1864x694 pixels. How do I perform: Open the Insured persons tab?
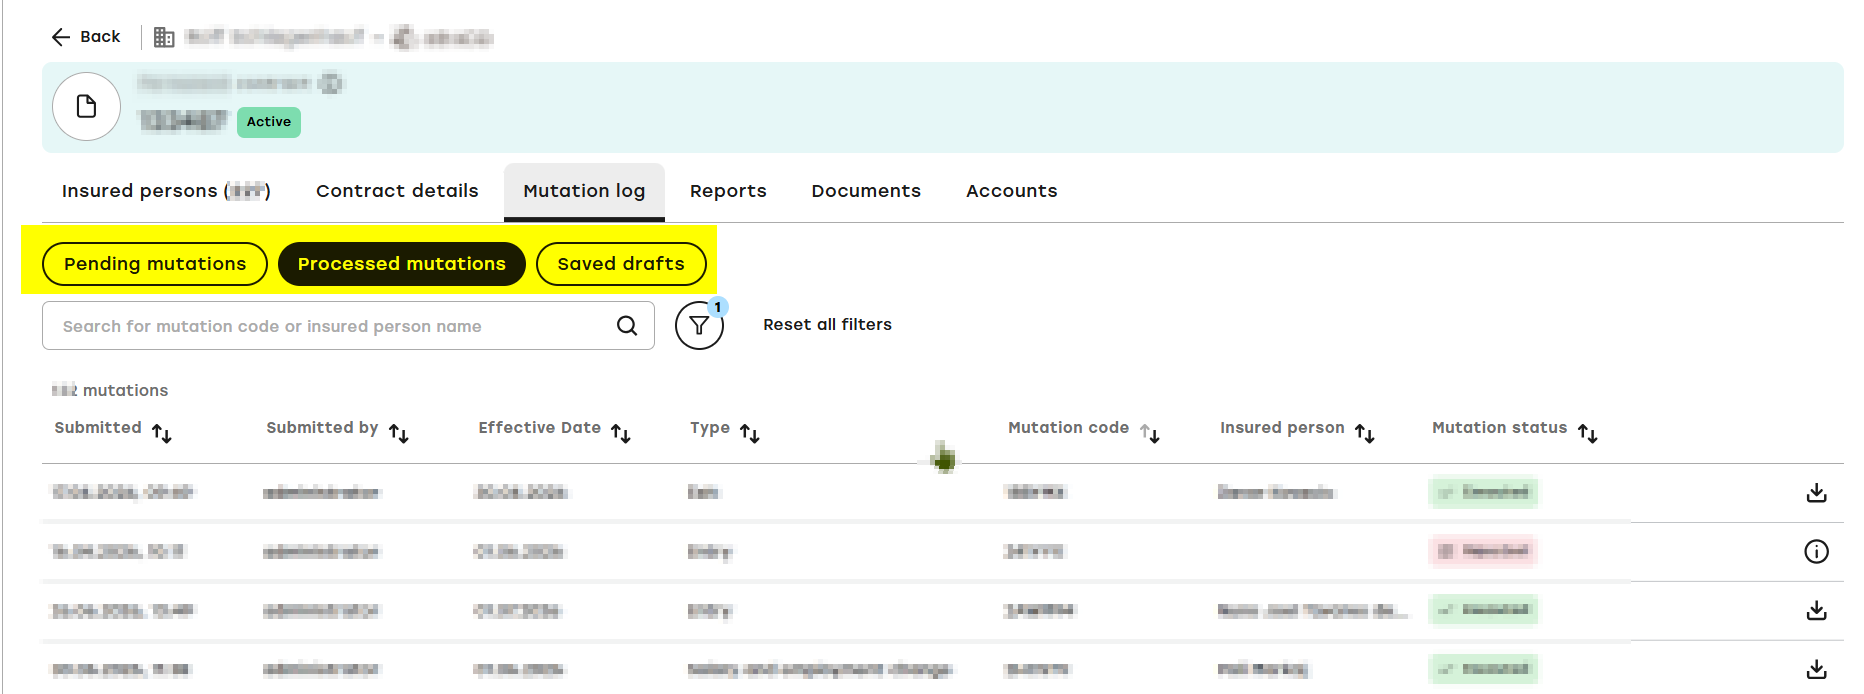coord(166,191)
